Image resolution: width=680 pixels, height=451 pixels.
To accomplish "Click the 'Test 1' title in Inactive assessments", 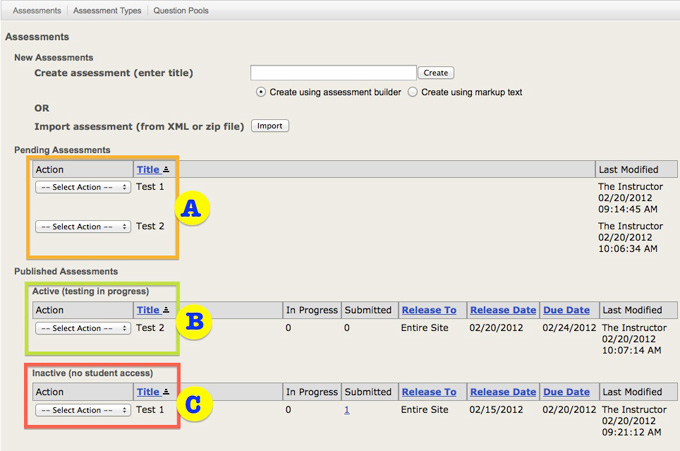I will (150, 410).
